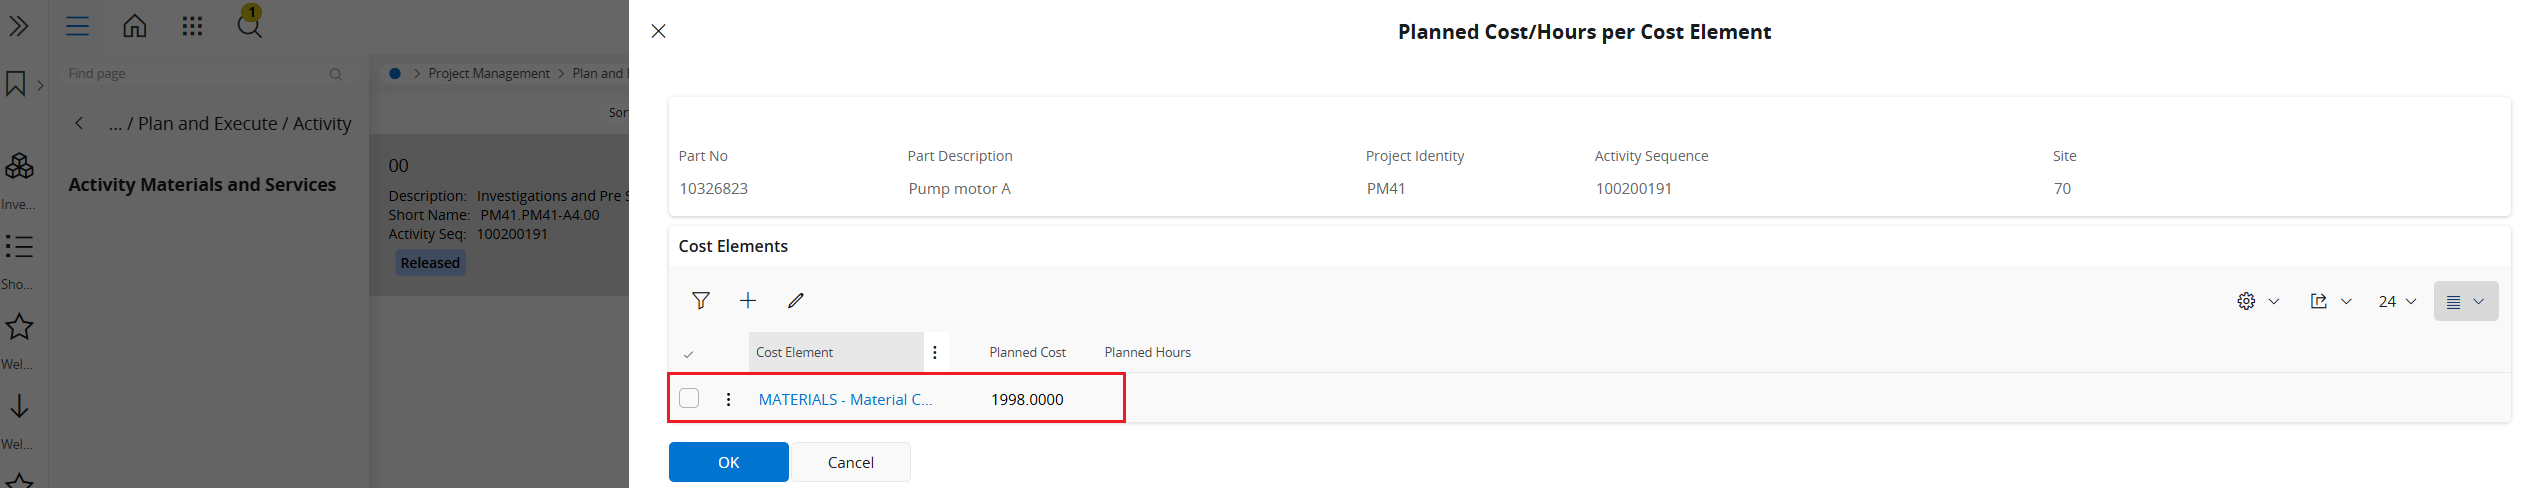2535x488 pixels.
Task: Click the bookmark icon in sidebar
Action: click(16, 84)
